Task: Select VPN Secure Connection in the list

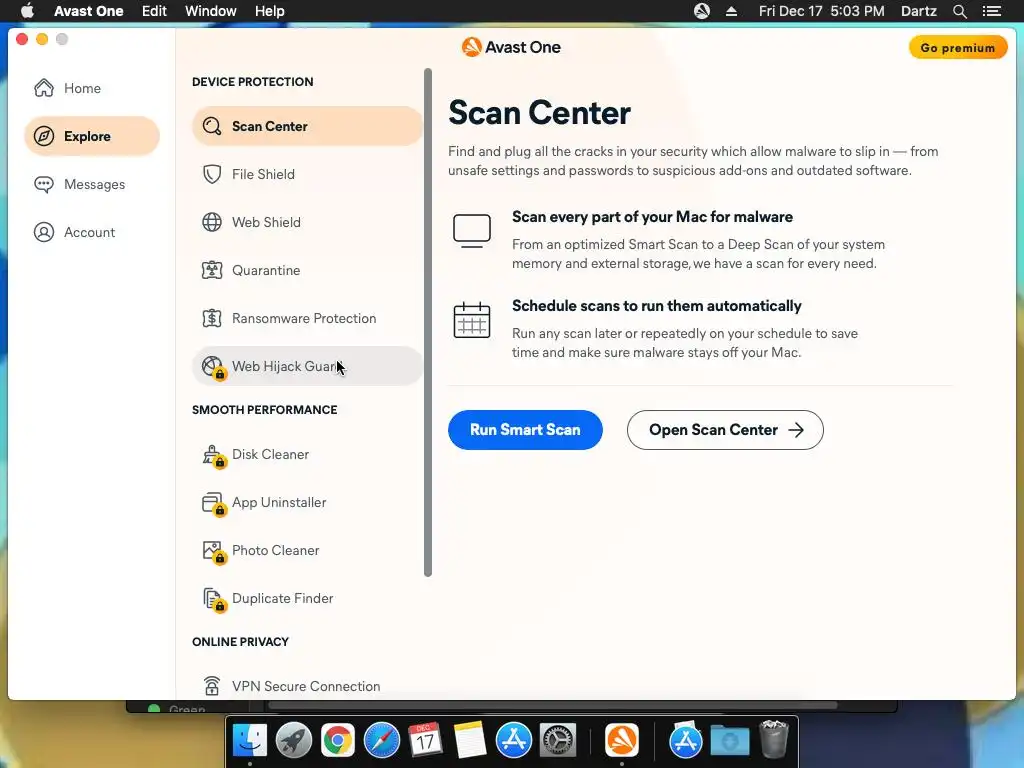Action: tap(307, 686)
